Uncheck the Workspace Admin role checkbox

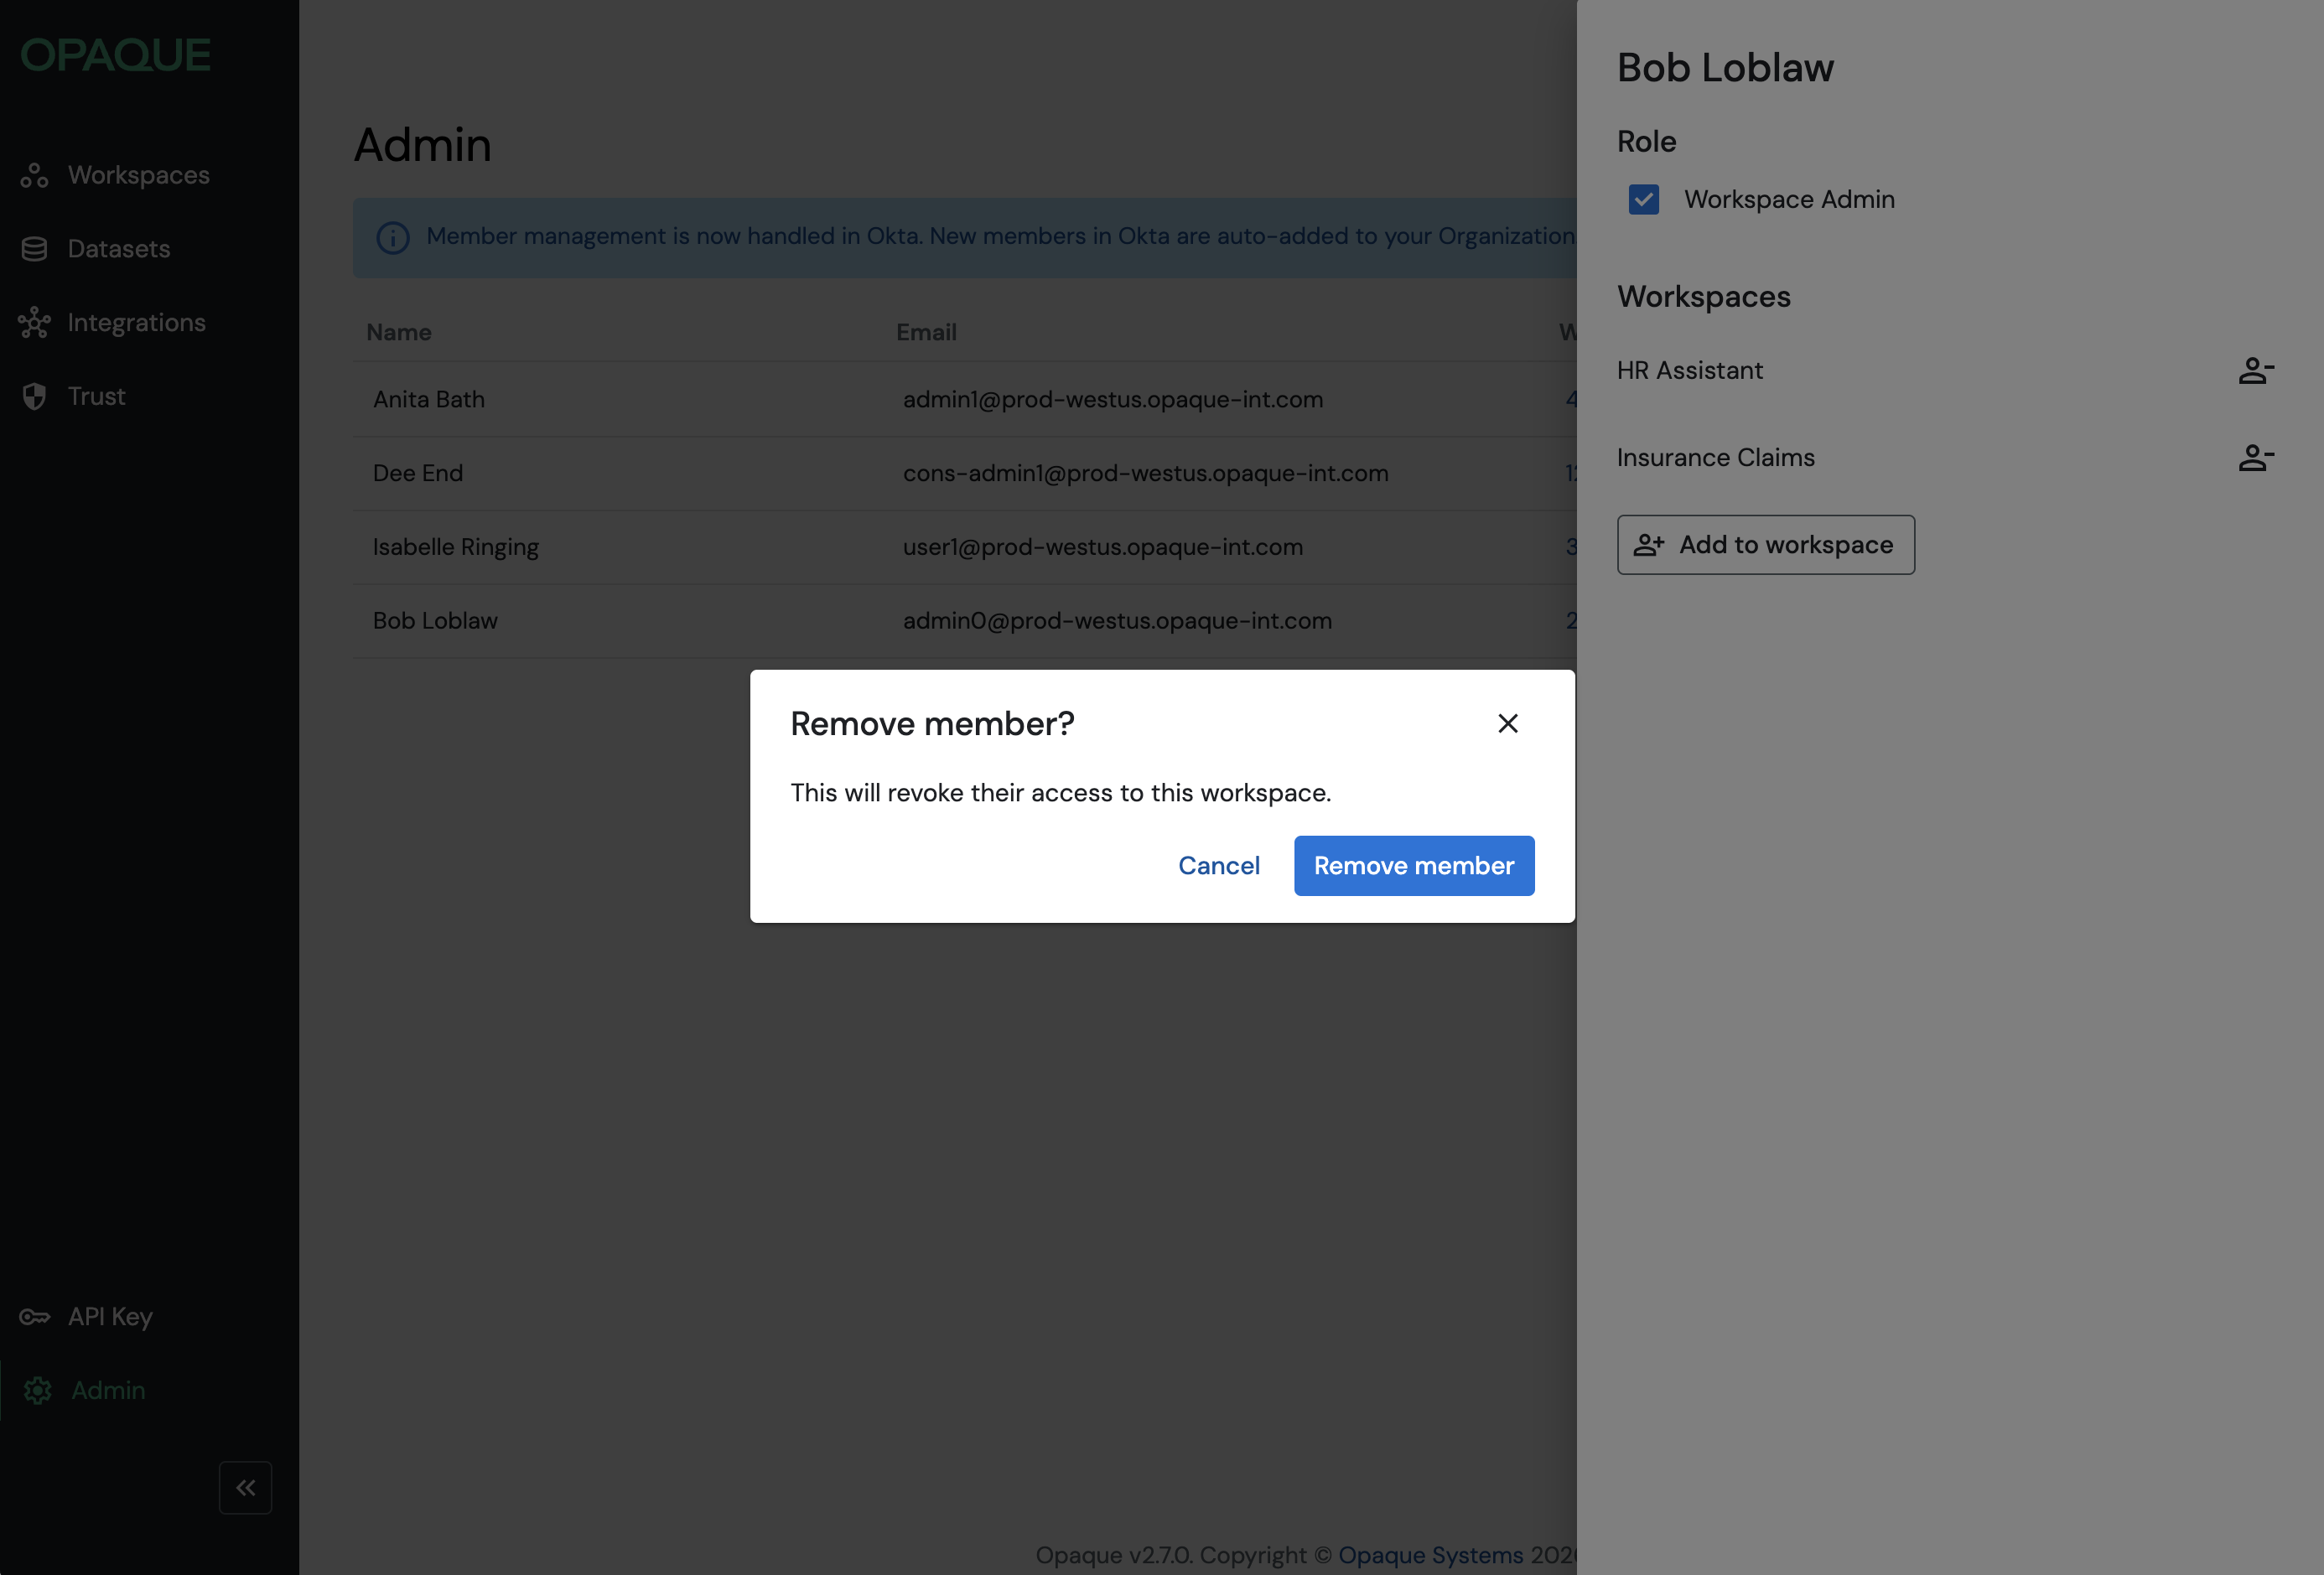coord(1643,199)
